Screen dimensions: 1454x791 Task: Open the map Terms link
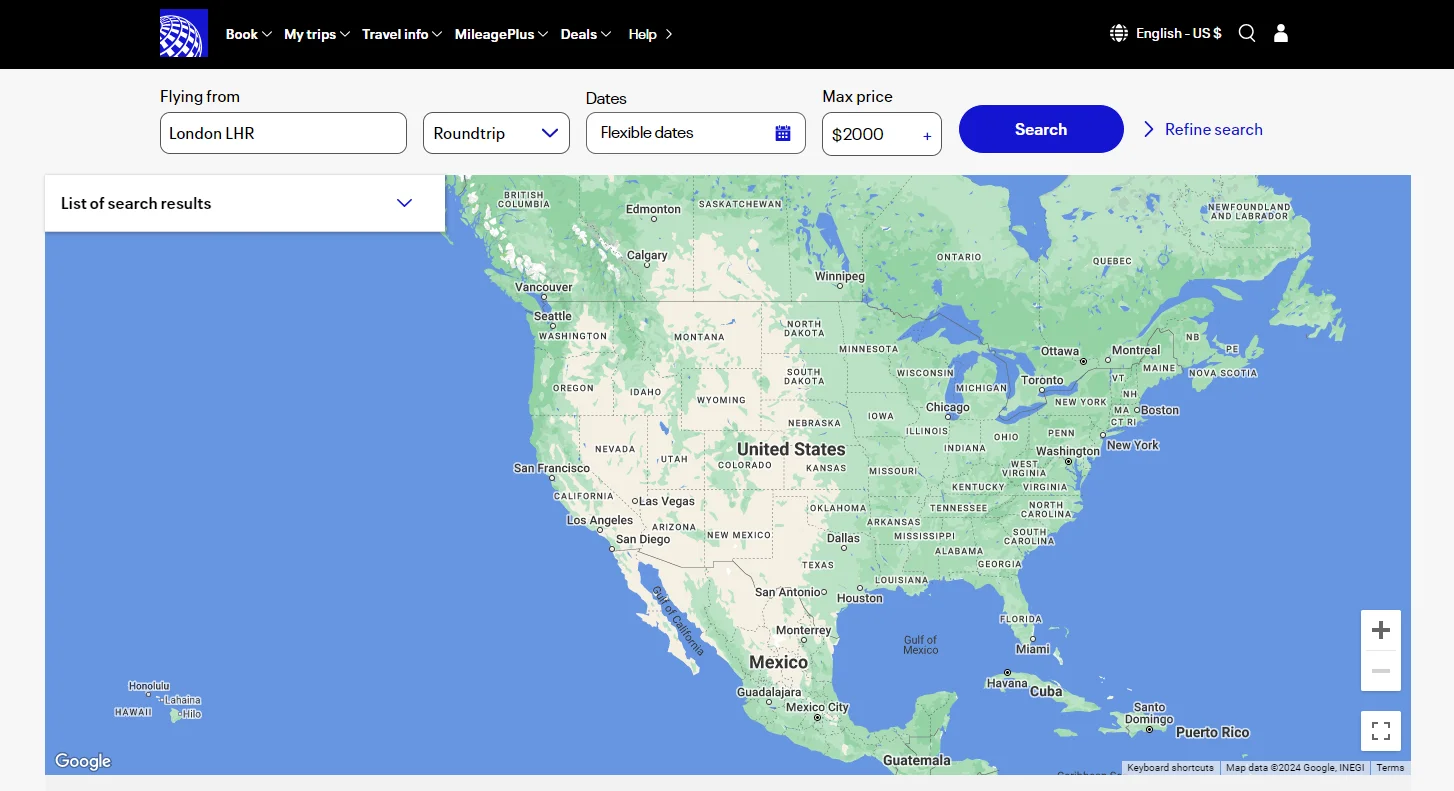tap(1390, 768)
